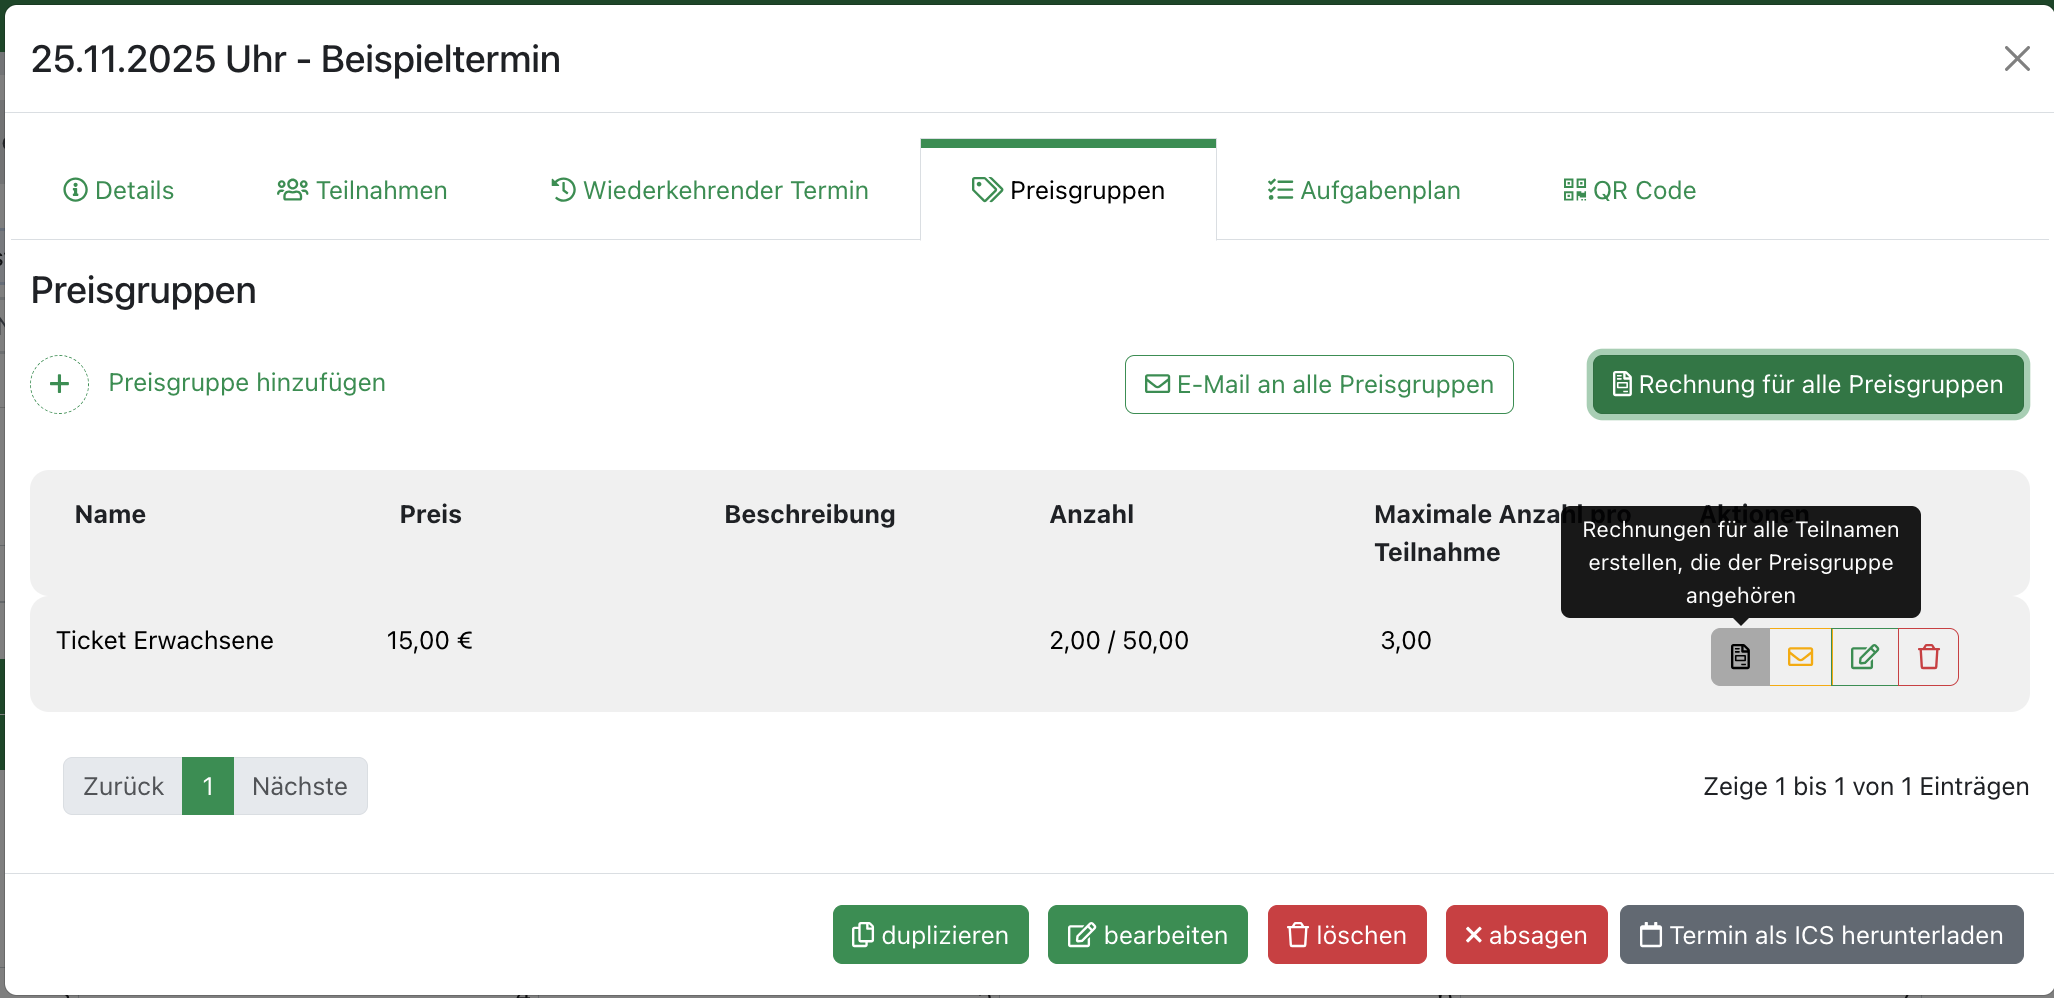Click the invoice icon for Ticket Erwachsene
Image resolution: width=2054 pixels, height=998 pixels.
(x=1740, y=657)
